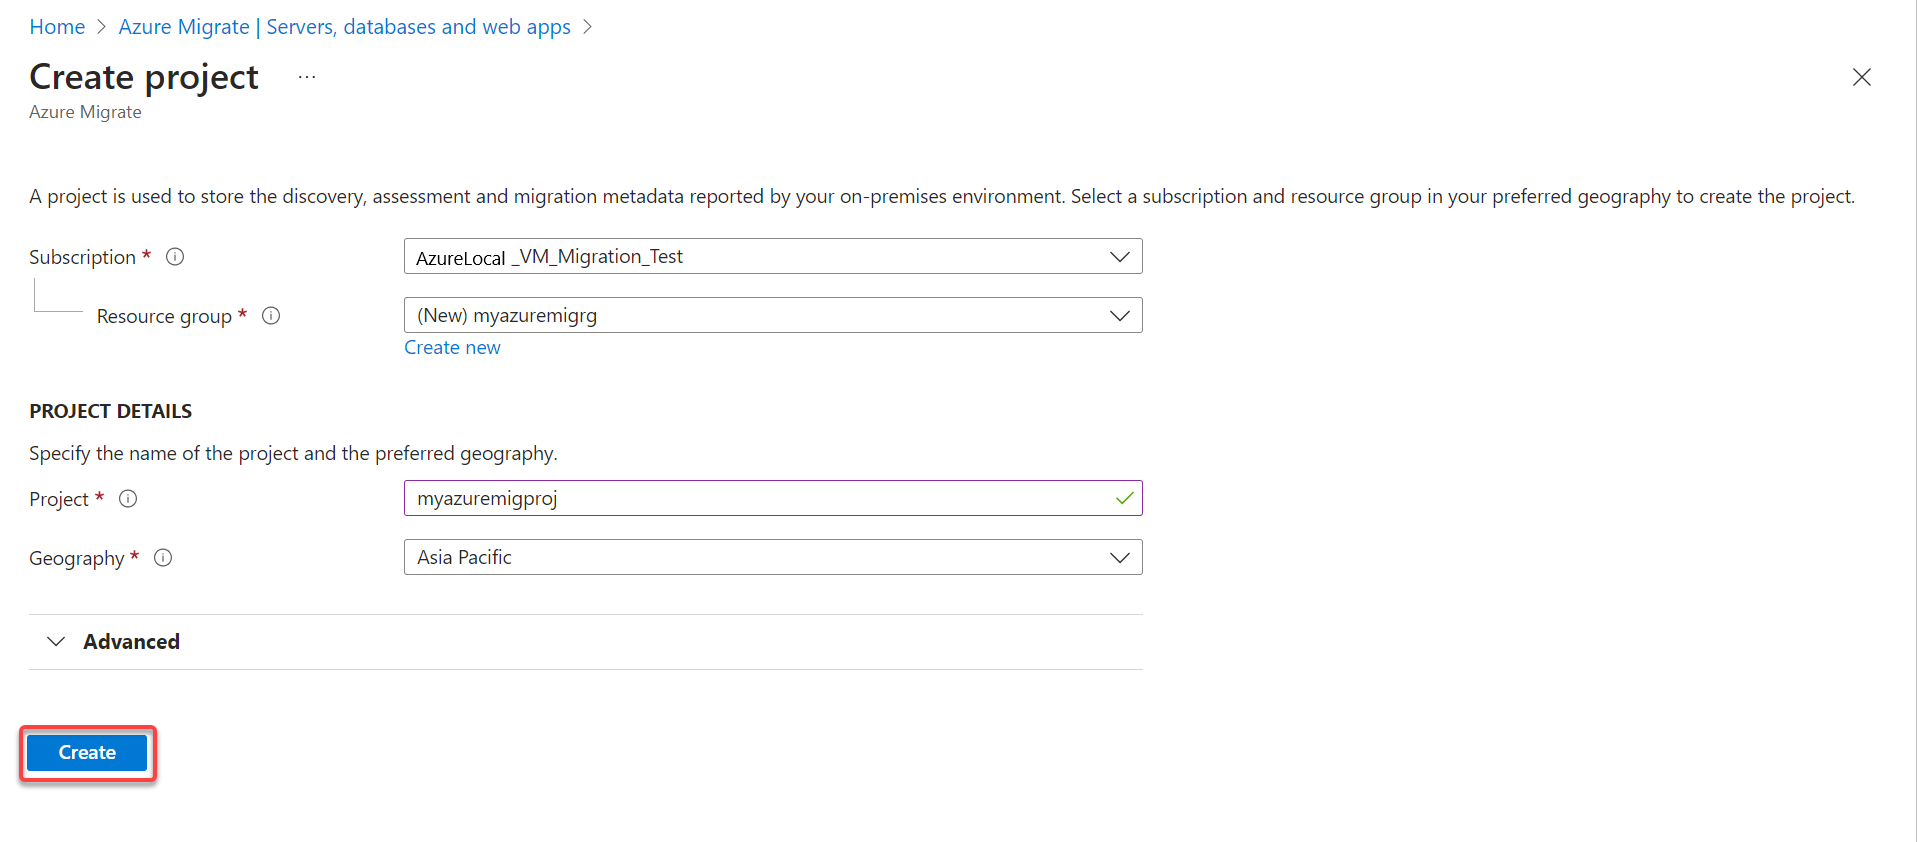
Task: Close the Create project pane
Action: 1861,77
